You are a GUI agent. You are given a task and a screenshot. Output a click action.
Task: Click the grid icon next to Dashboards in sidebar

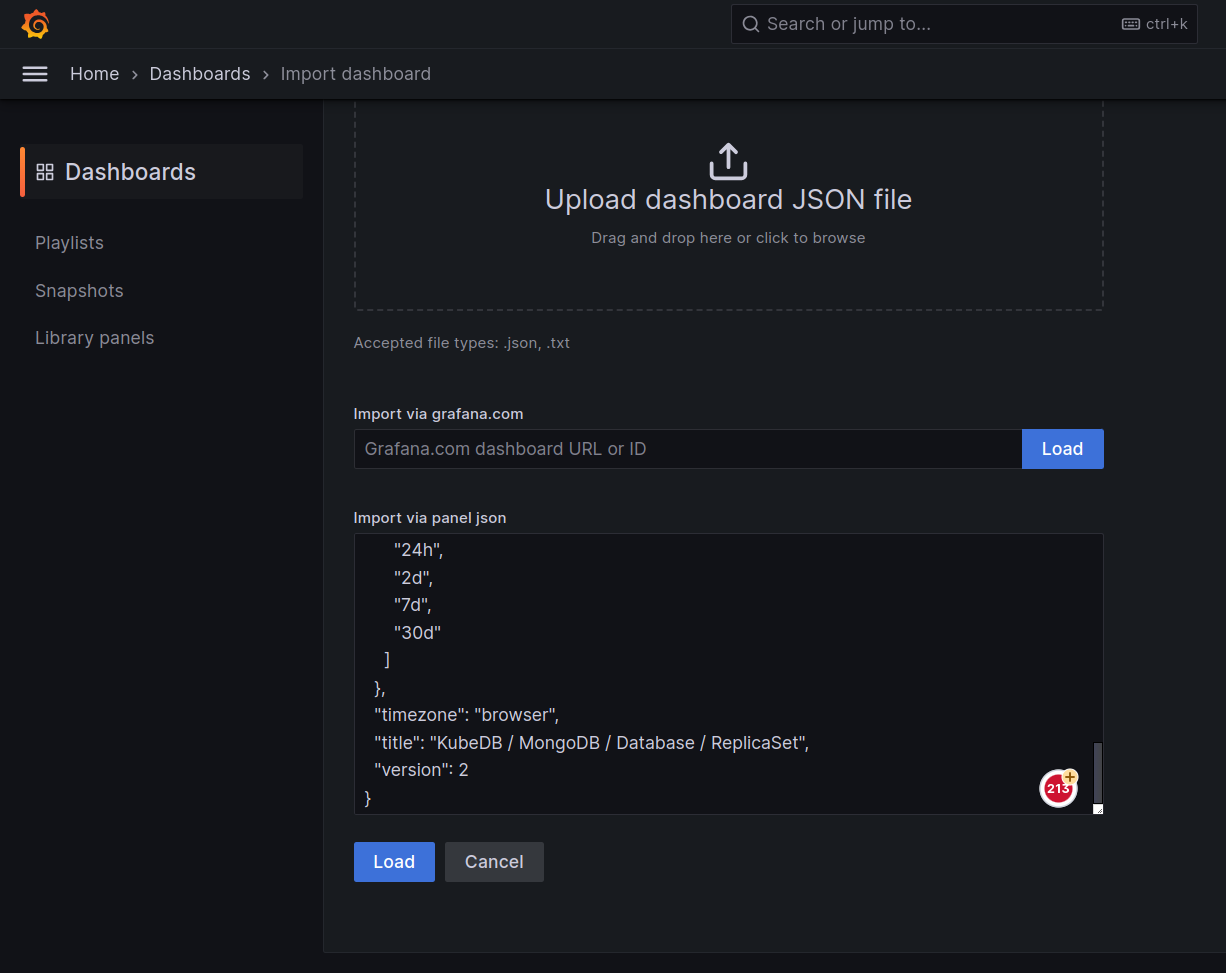tap(44, 171)
